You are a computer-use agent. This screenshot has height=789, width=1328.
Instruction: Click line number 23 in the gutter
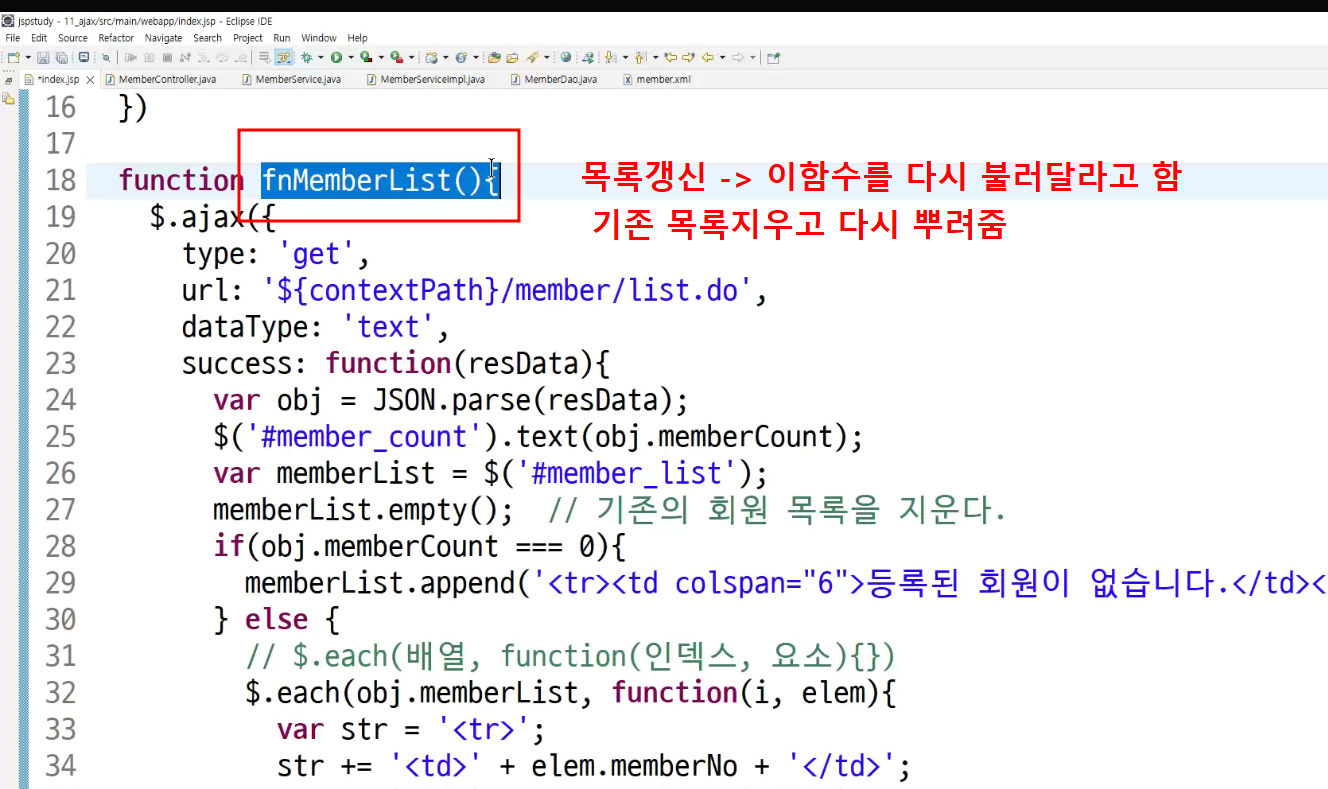tap(60, 363)
